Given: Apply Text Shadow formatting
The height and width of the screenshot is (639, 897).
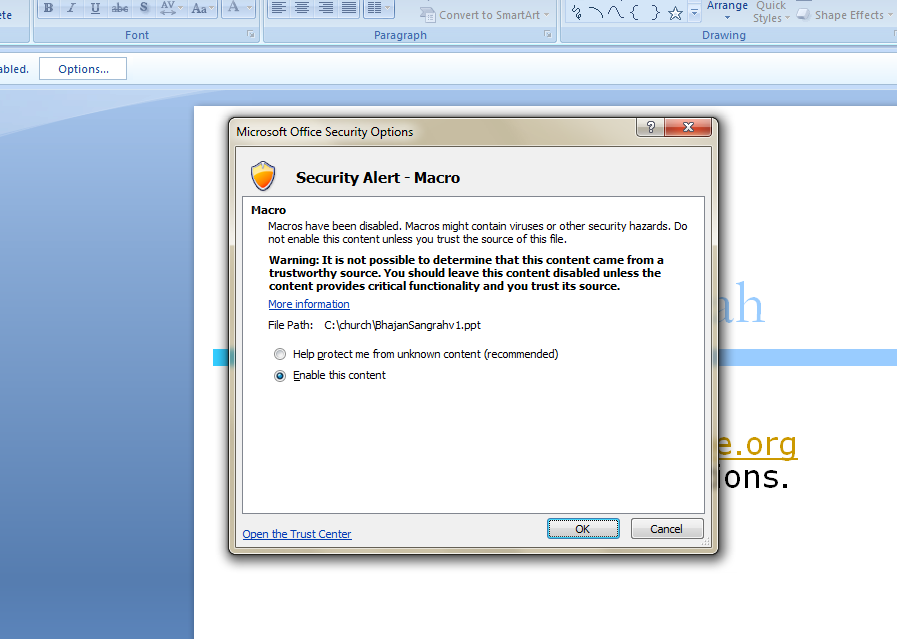Looking at the screenshot, I should [x=144, y=8].
